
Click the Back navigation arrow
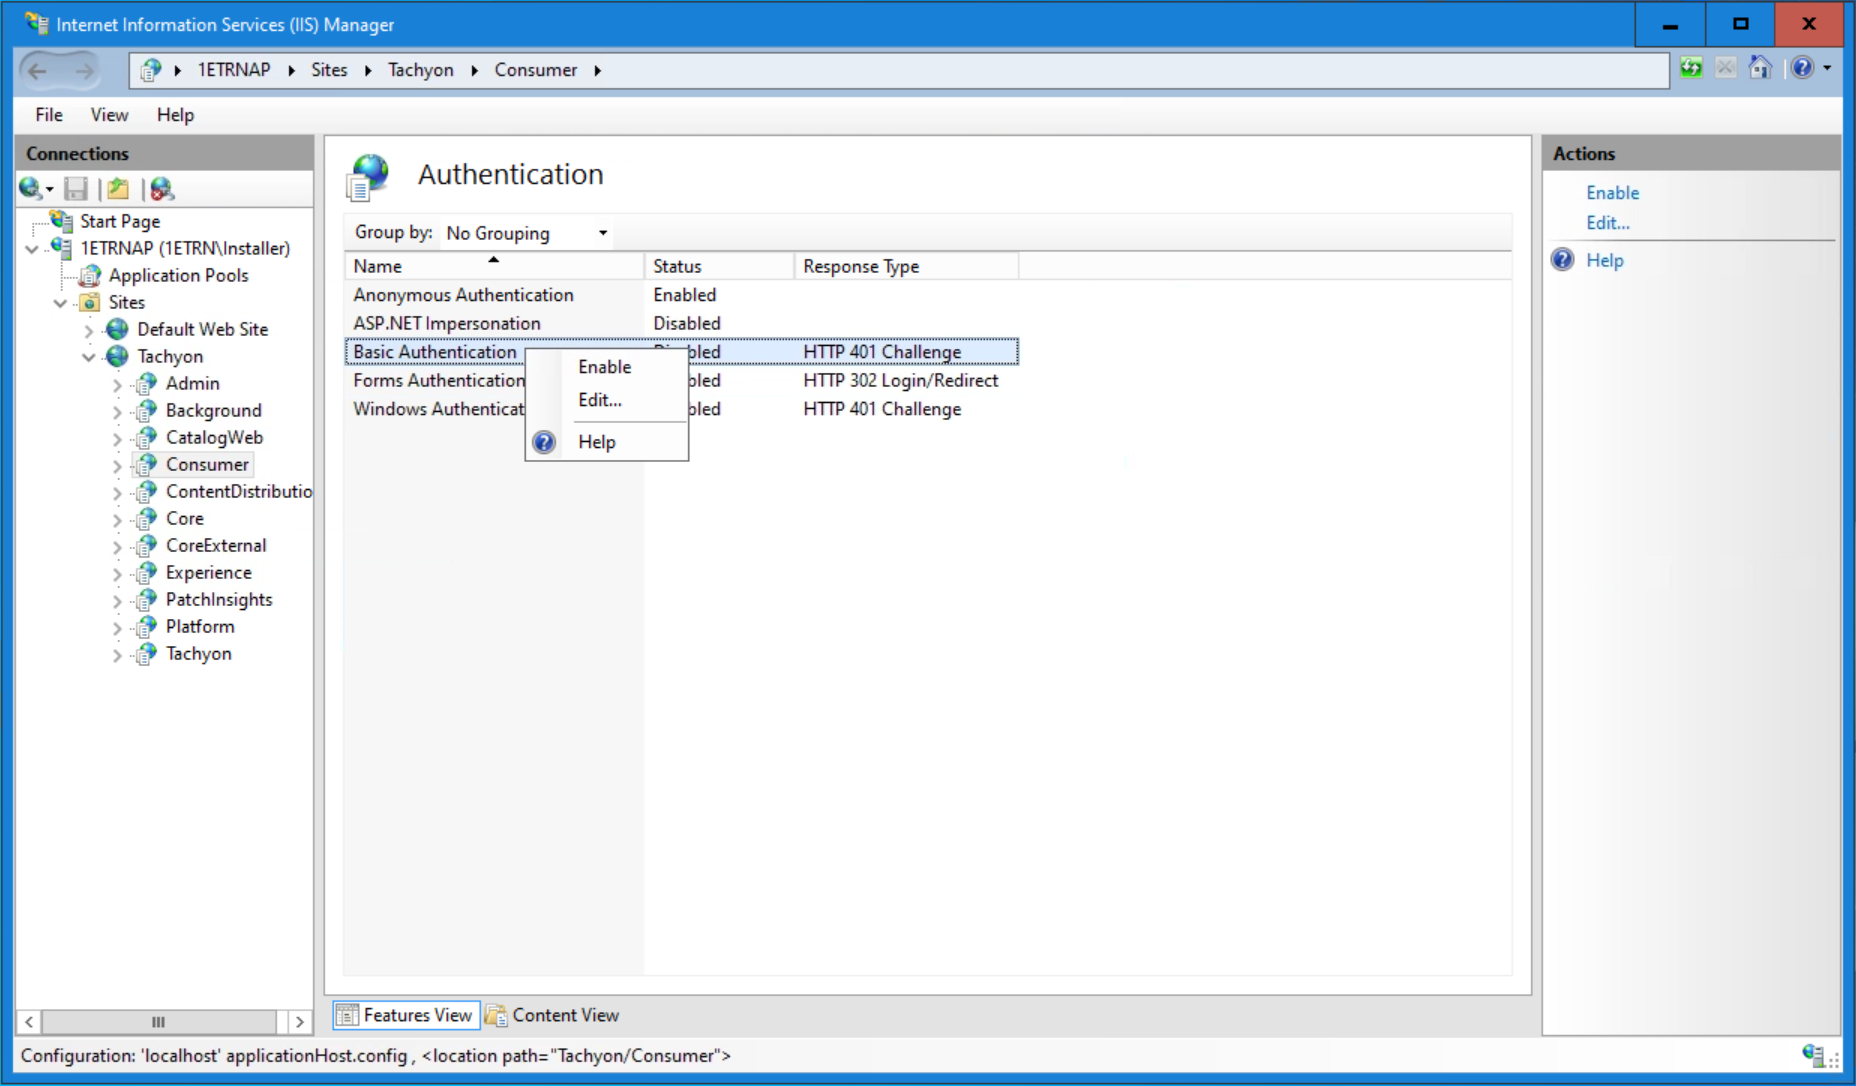(x=38, y=70)
